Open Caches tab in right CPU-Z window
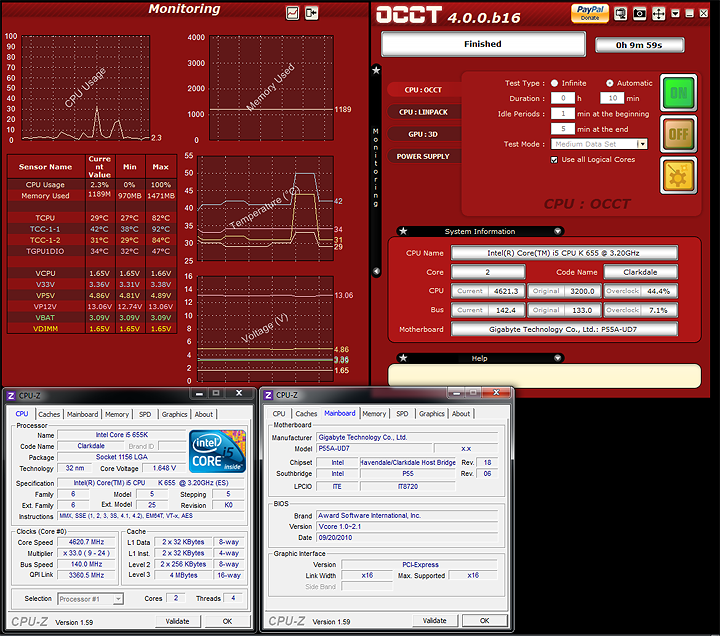Screen dimensions: 720x636 click(x=306, y=414)
